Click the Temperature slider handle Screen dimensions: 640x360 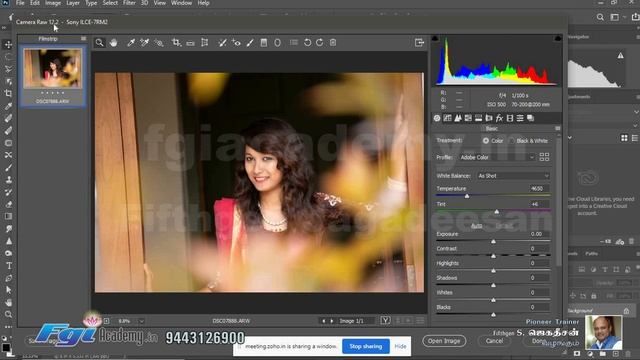click(x=467, y=196)
